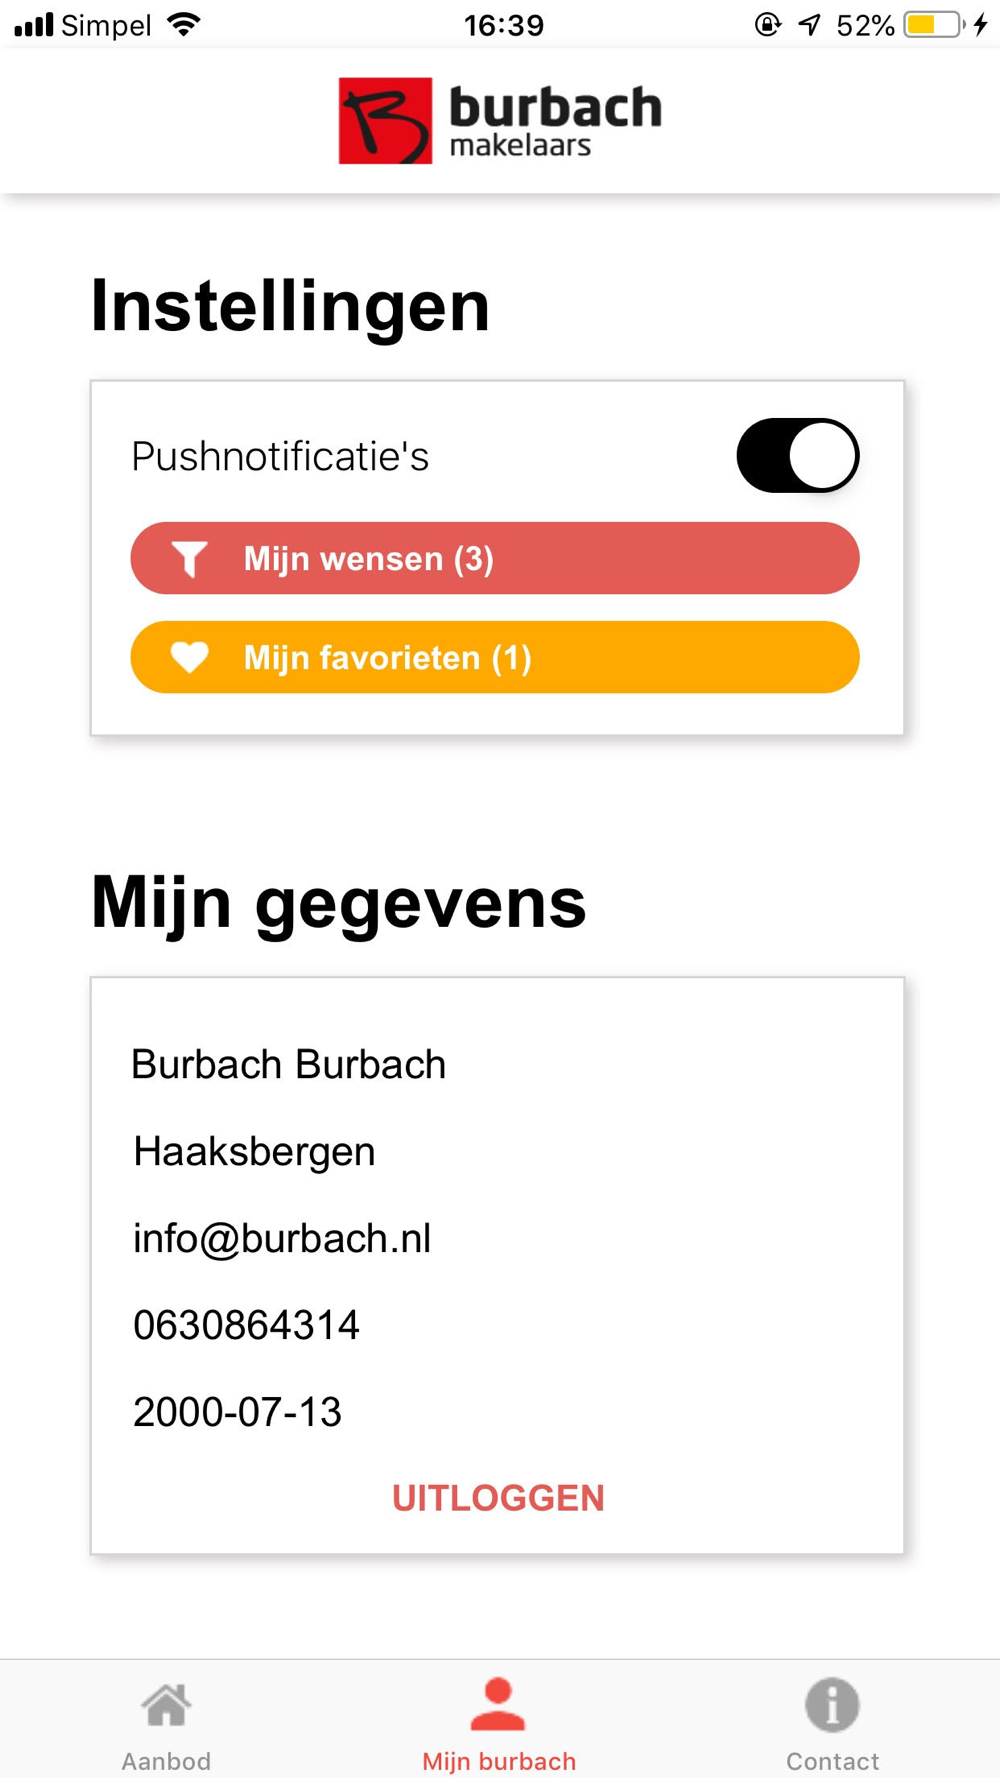Tap the Wi-Fi status icon
Image resolution: width=1000 pixels, height=1778 pixels.
point(184,24)
